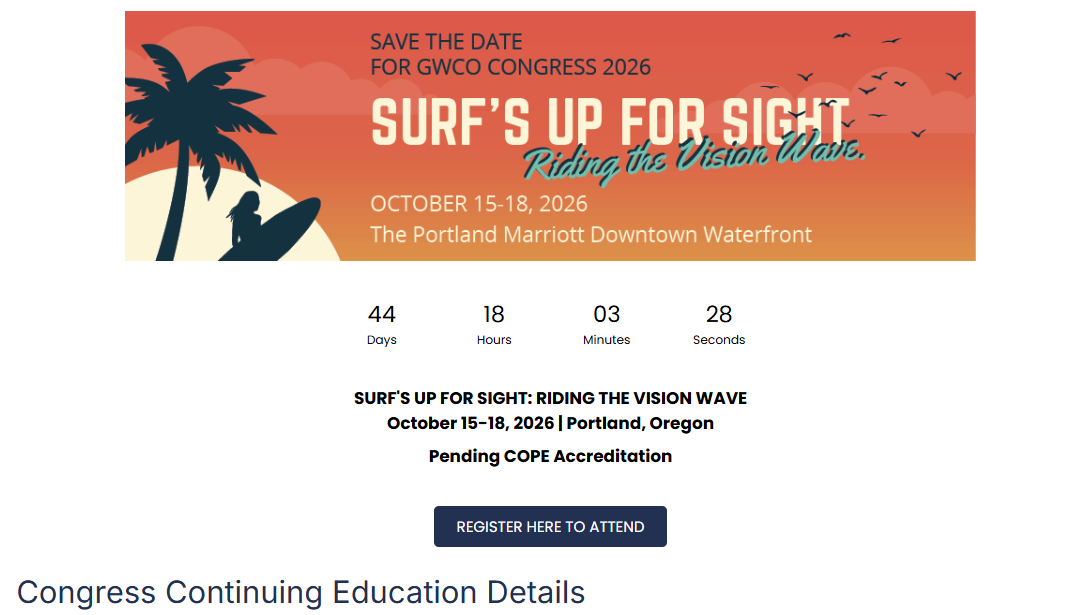
Task: Click the Save The Date banner text
Action: [x=446, y=42]
